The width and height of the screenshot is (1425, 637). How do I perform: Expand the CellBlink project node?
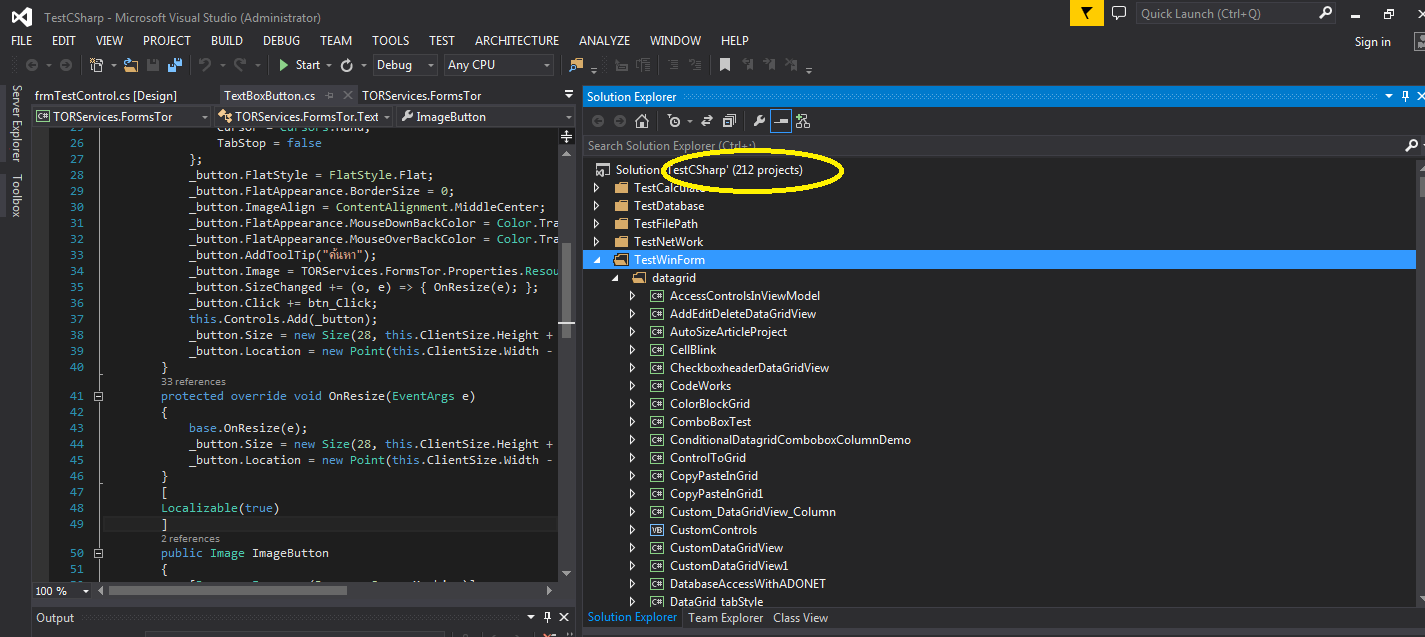point(632,350)
